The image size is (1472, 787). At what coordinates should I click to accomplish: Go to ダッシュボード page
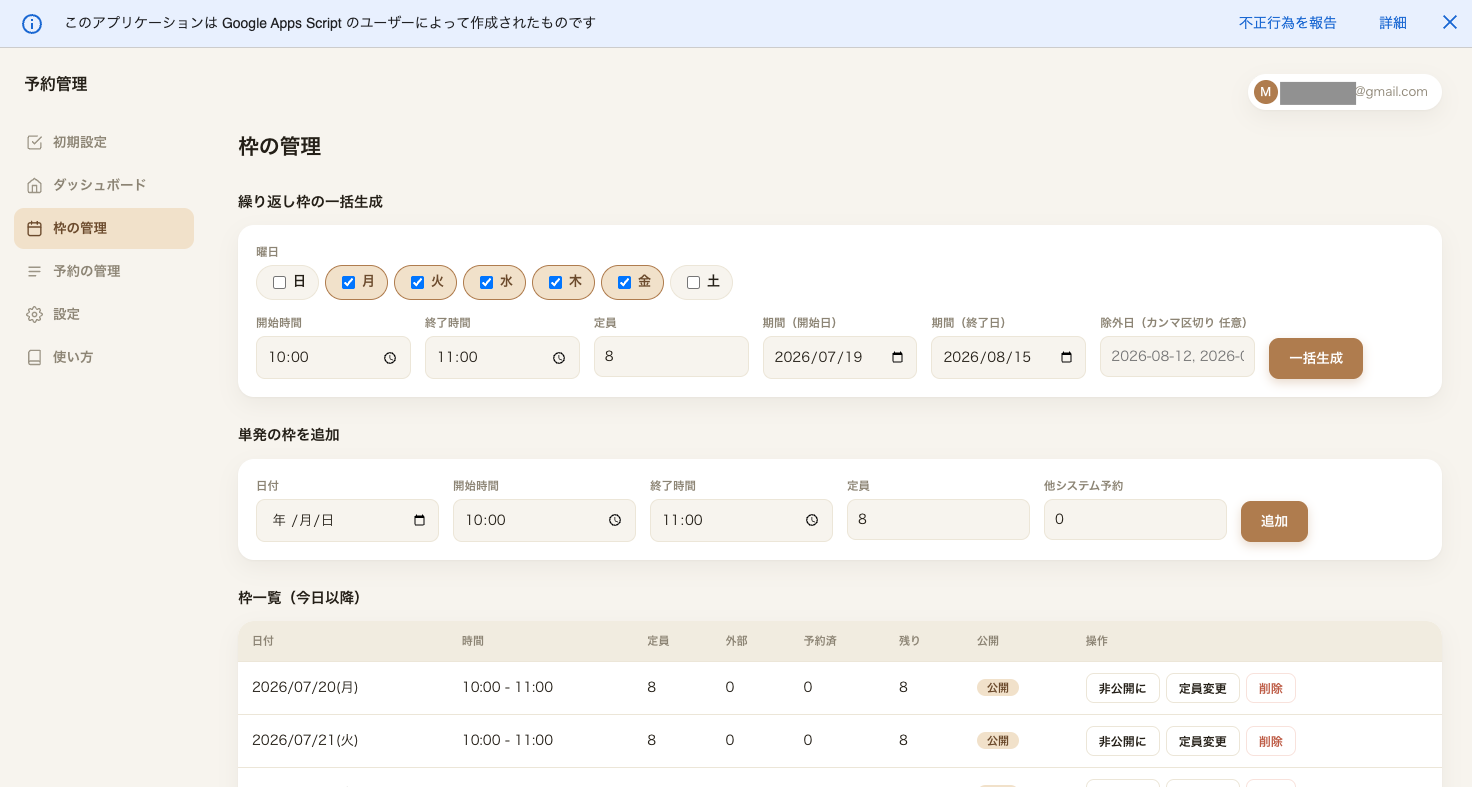[104, 185]
